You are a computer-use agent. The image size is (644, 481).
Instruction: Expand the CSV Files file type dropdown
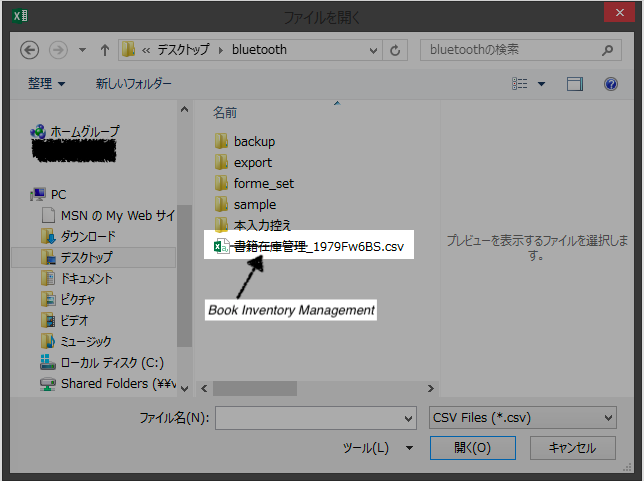(x=607, y=418)
